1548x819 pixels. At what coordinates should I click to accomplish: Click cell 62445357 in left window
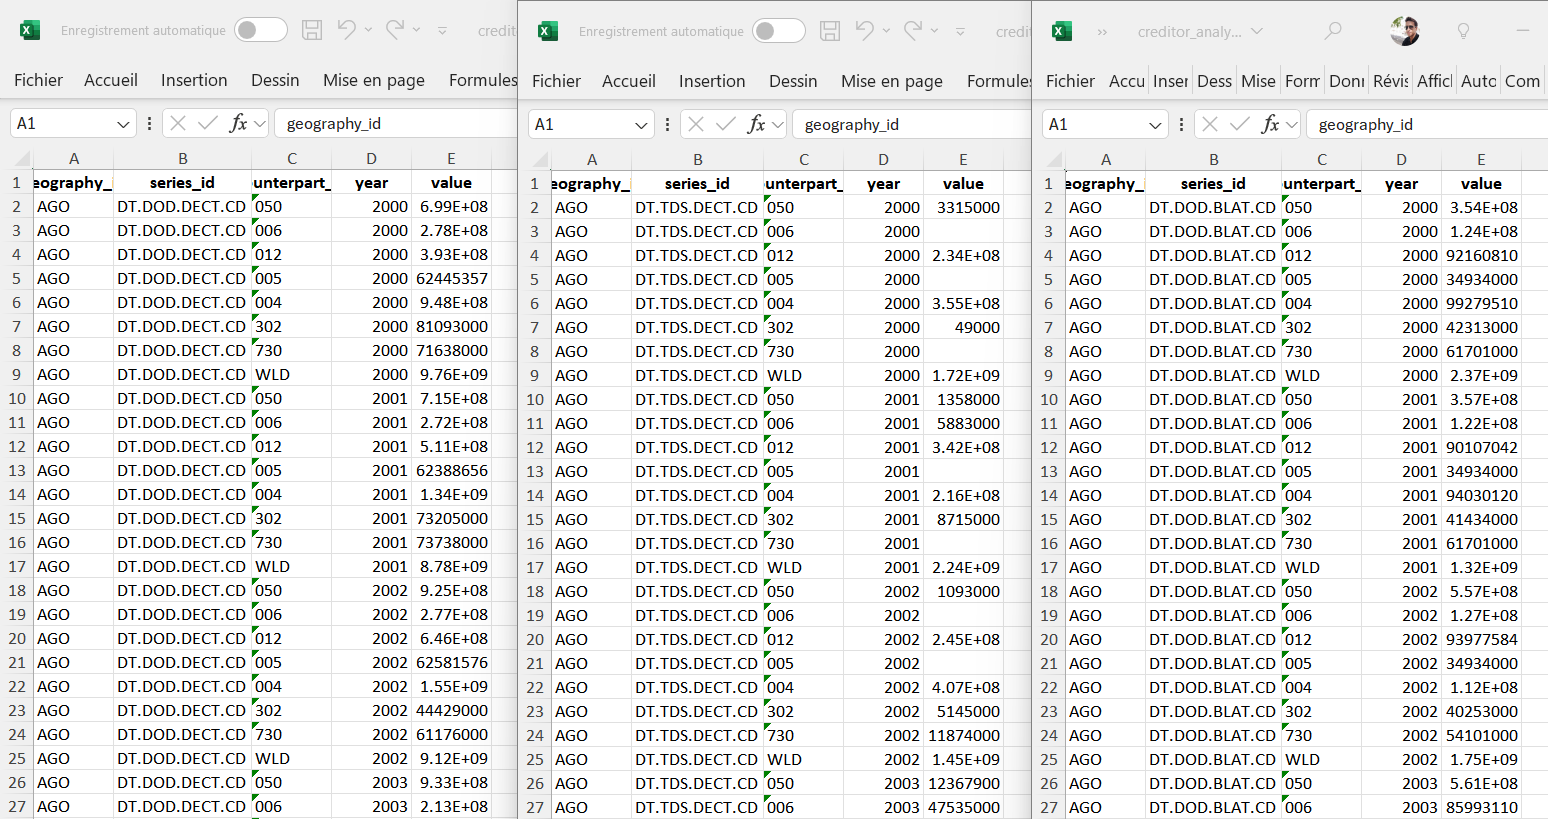point(451,278)
